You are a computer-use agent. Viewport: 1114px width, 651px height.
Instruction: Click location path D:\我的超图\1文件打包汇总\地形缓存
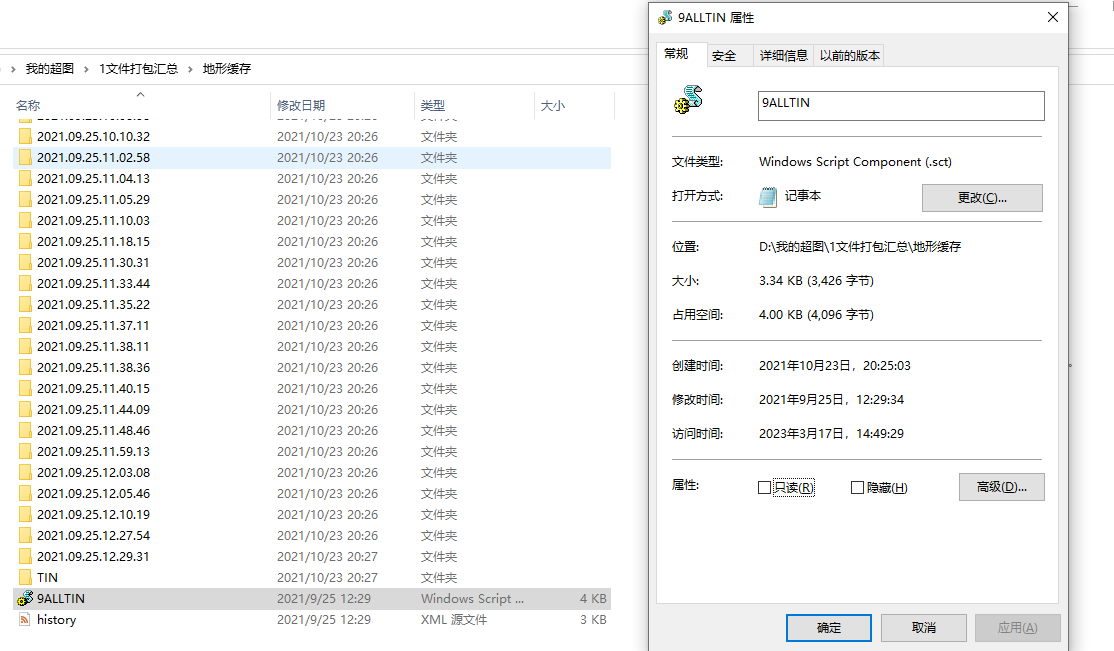(x=860, y=247)
